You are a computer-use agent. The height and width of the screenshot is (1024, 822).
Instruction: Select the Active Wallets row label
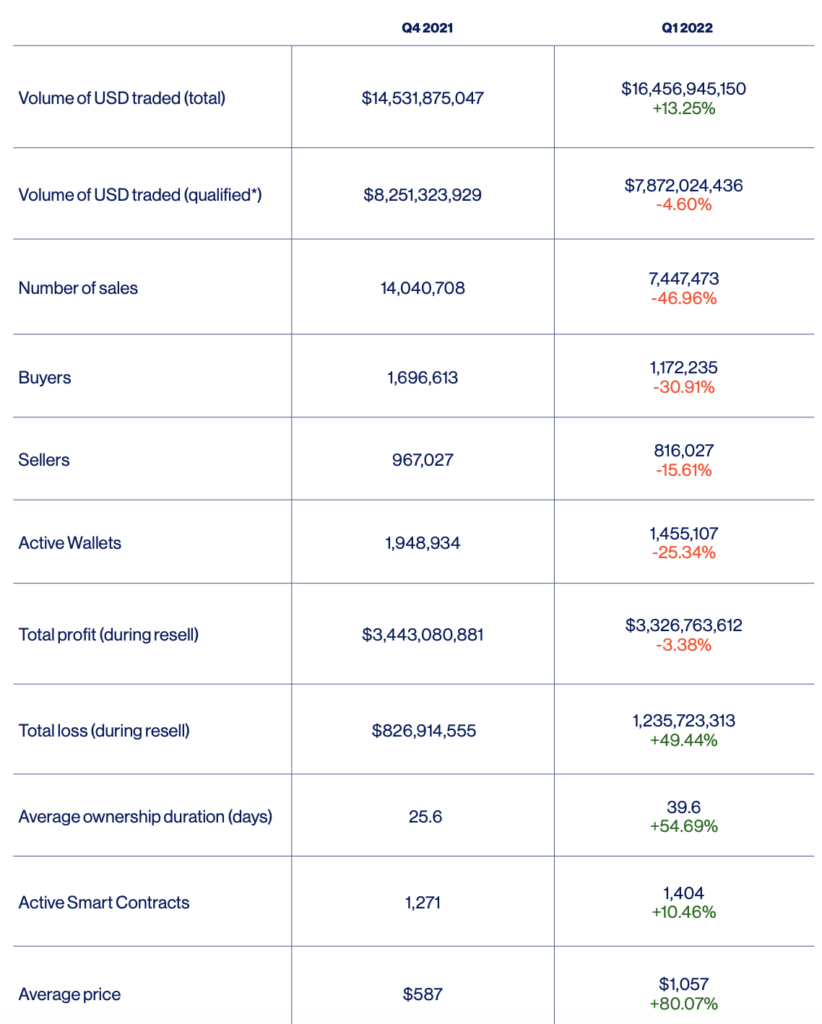click(70, 543)
